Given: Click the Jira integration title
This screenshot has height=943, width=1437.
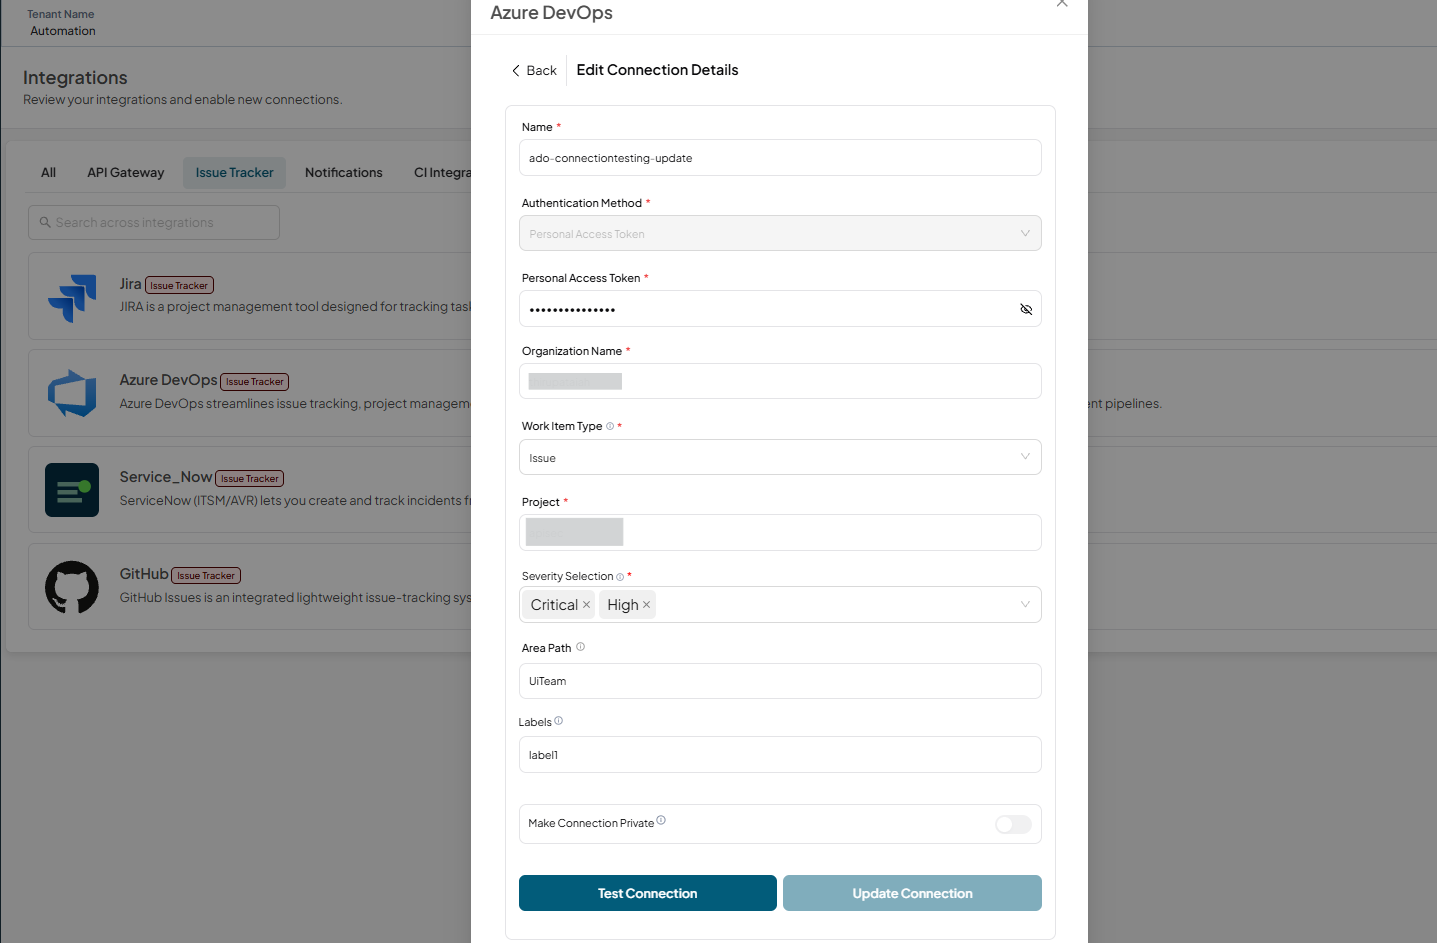Looking at the screenshot, I should [130, 284].
